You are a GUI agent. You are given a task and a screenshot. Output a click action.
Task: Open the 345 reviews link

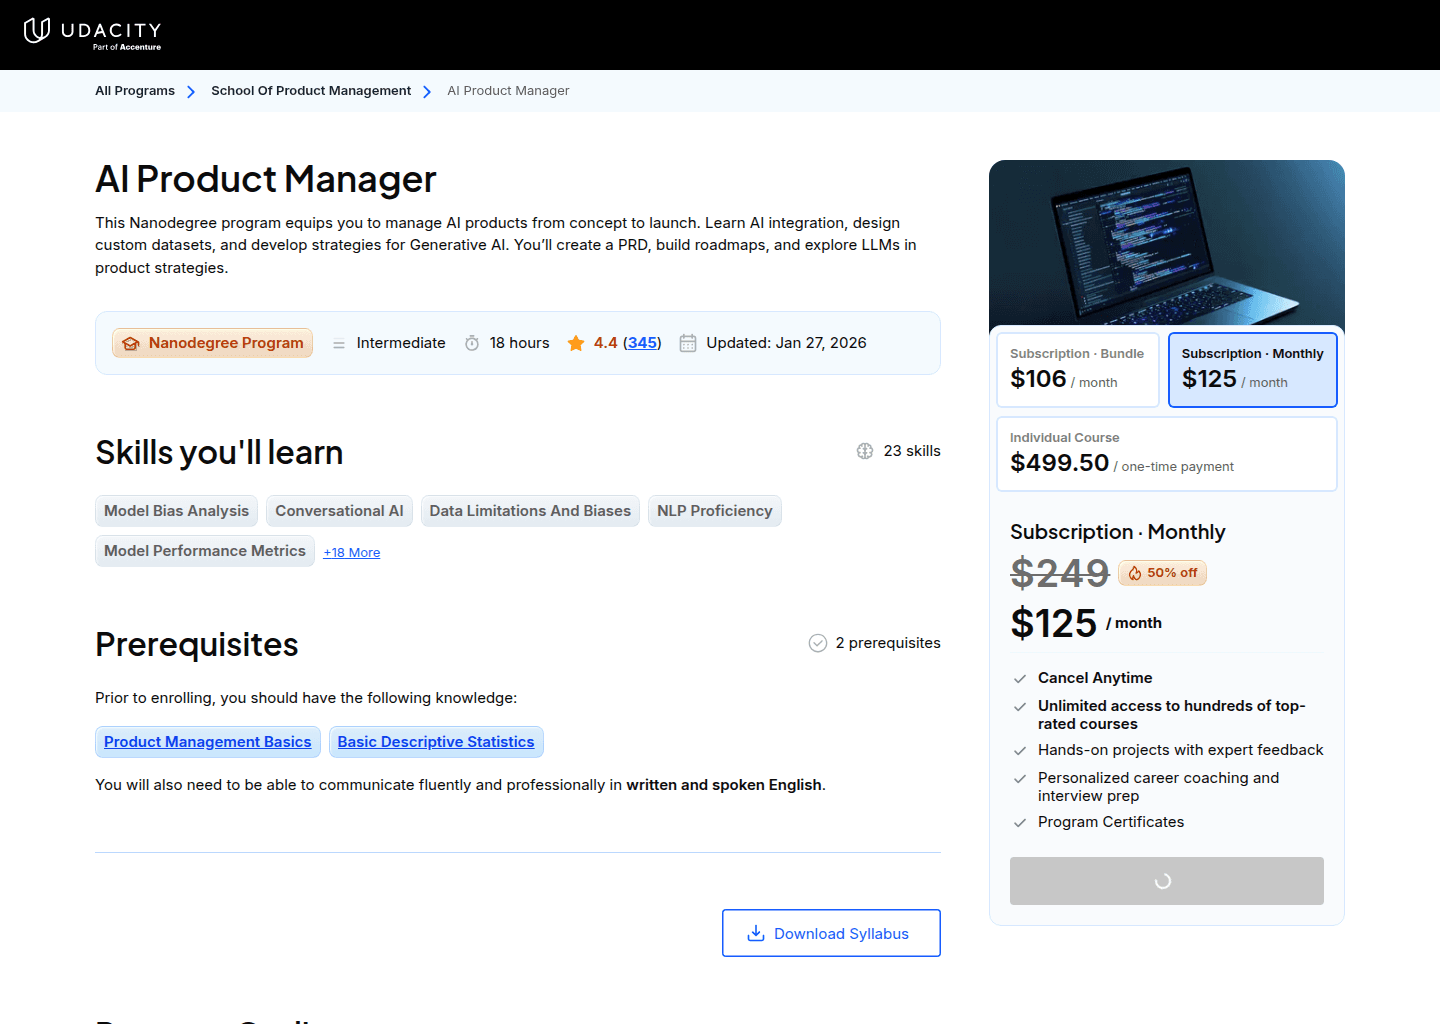642,342
